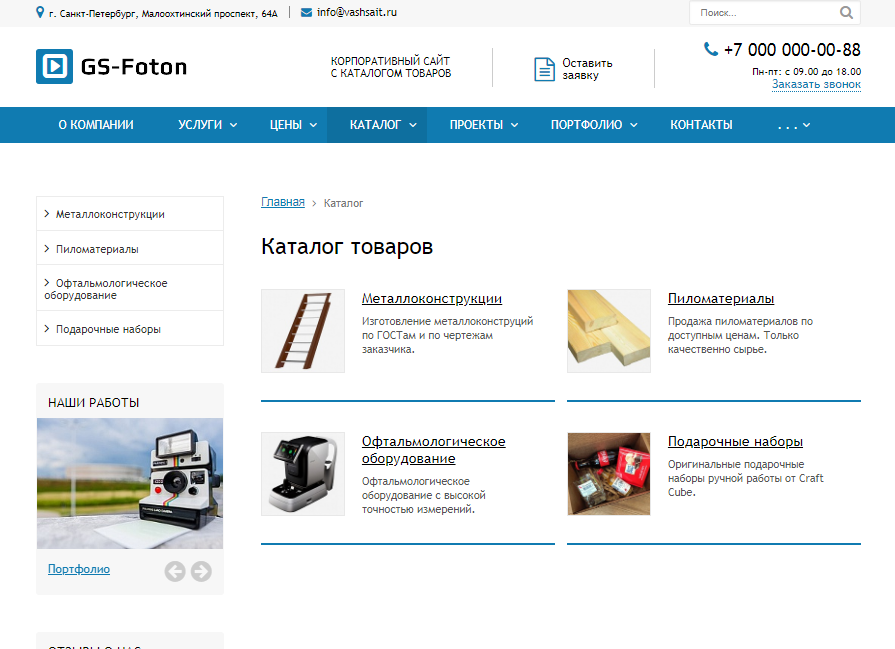Image resolution: width=895 pixels, height=649 pixels.
Task: Expand the Цены dropdown menu
Action: pos(293,125)
